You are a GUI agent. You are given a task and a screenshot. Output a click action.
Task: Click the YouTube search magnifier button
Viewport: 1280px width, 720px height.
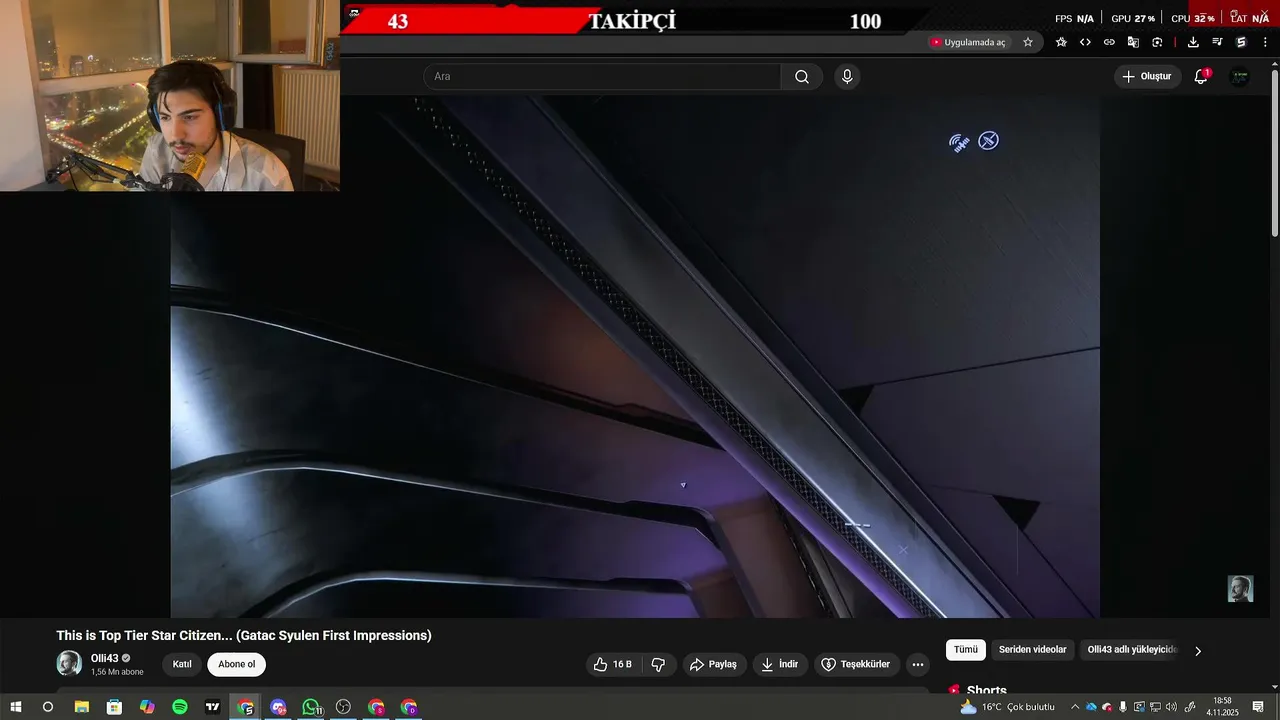pyautogui.click(x=802, y=77)
